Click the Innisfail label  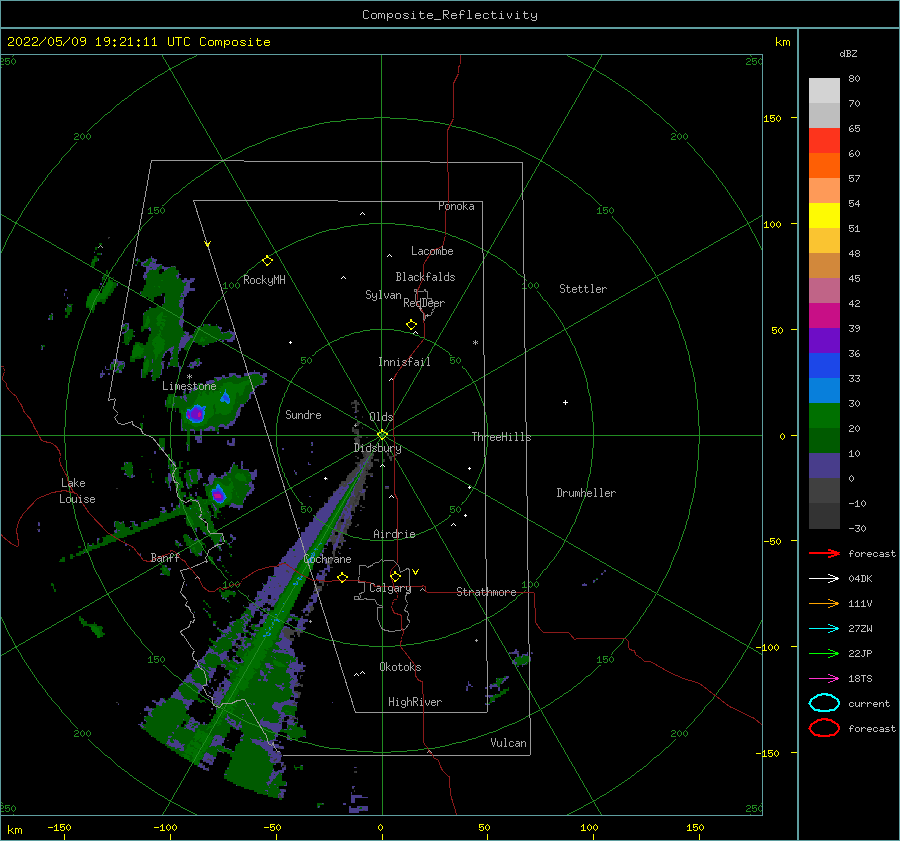[404, 362]
